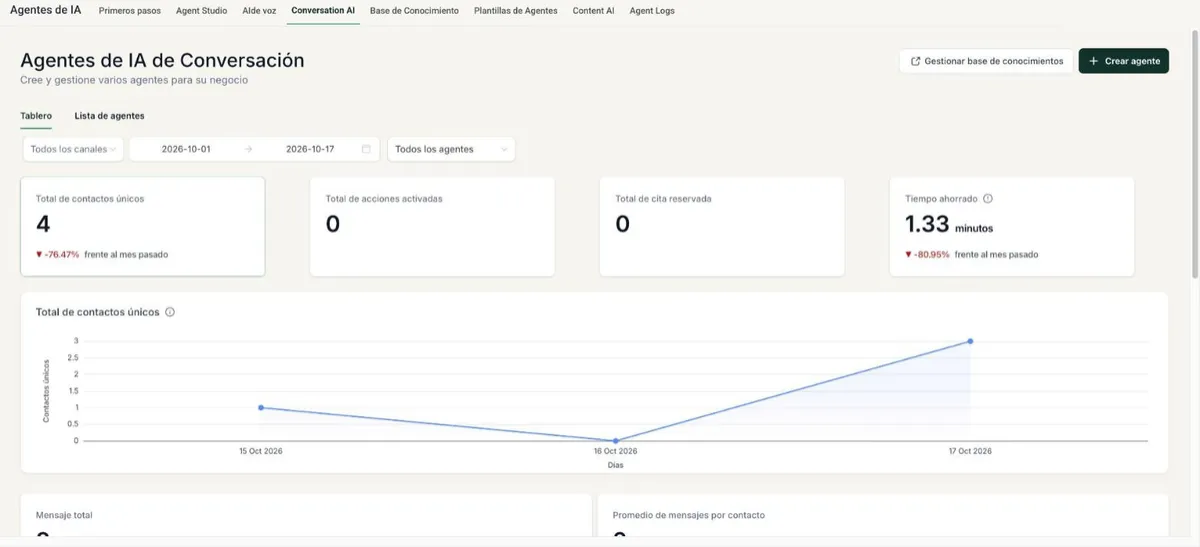Click the 15 Oct 2026 axis label
This screenshot has width=1200, height=547.
[261, 451]
